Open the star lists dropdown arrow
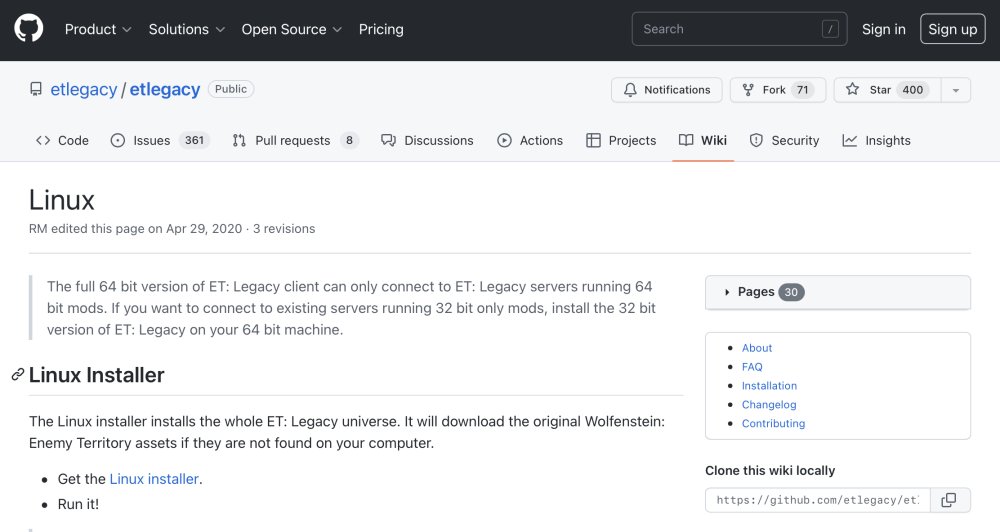The width and height of the screenshot is (1000, 532). (x=955, y=90)
